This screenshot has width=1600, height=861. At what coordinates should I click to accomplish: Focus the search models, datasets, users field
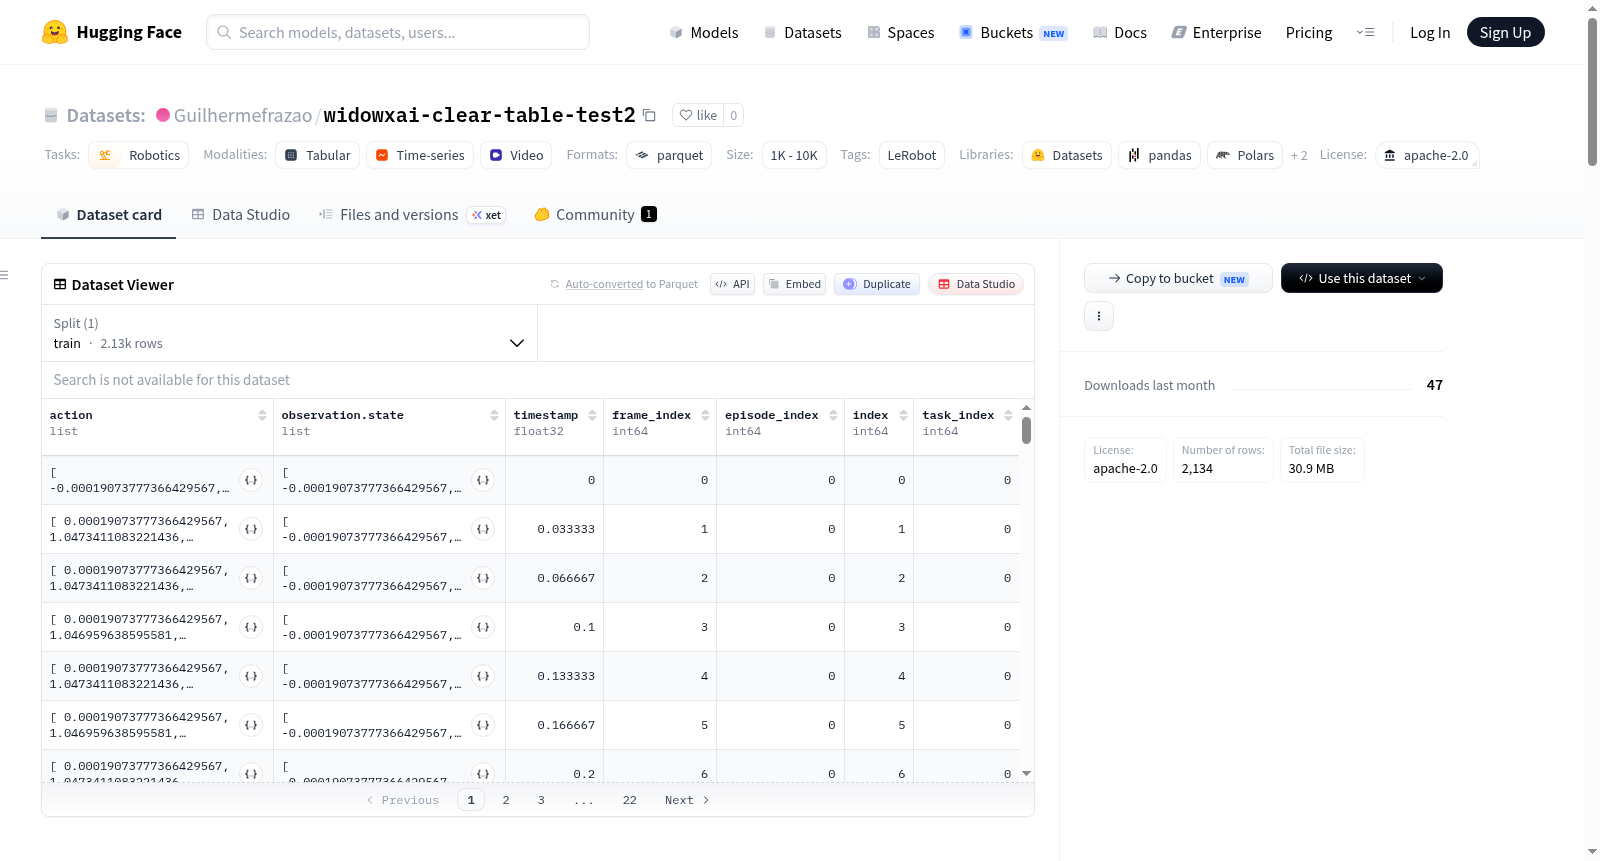(x=398, y=32)
